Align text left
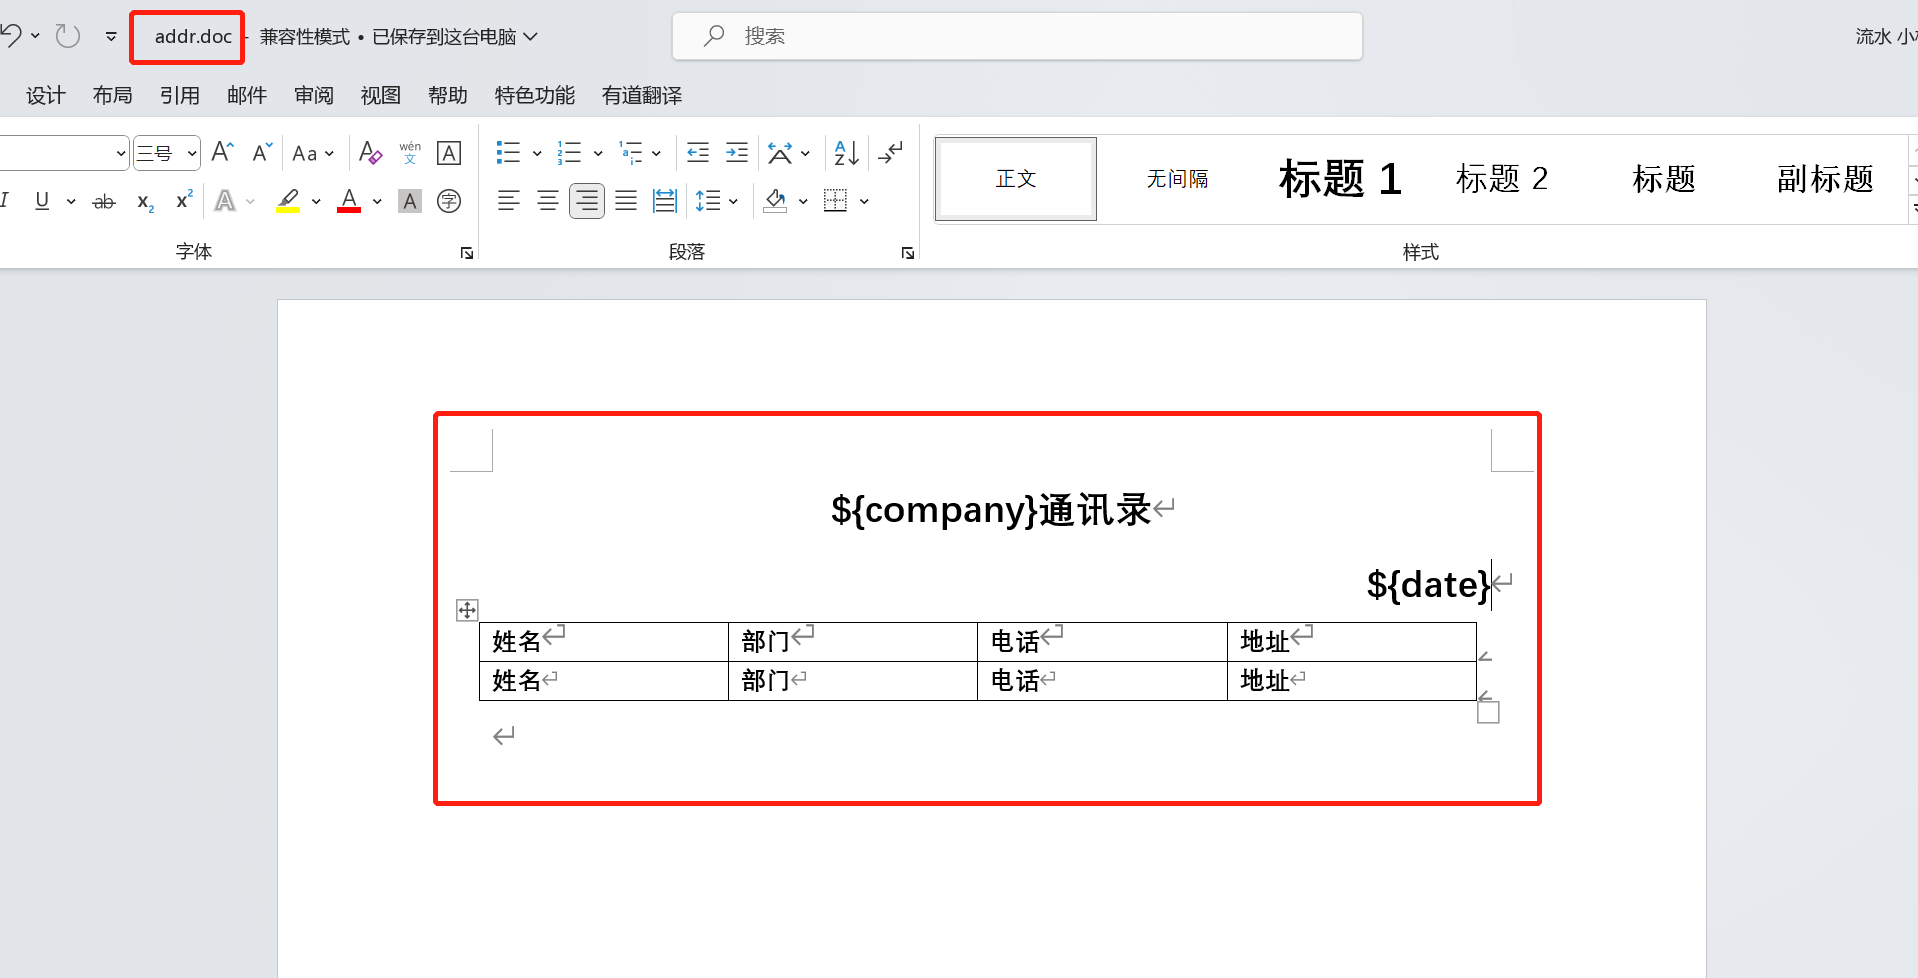The image size is (1918, 978). (x=508, y=201)
